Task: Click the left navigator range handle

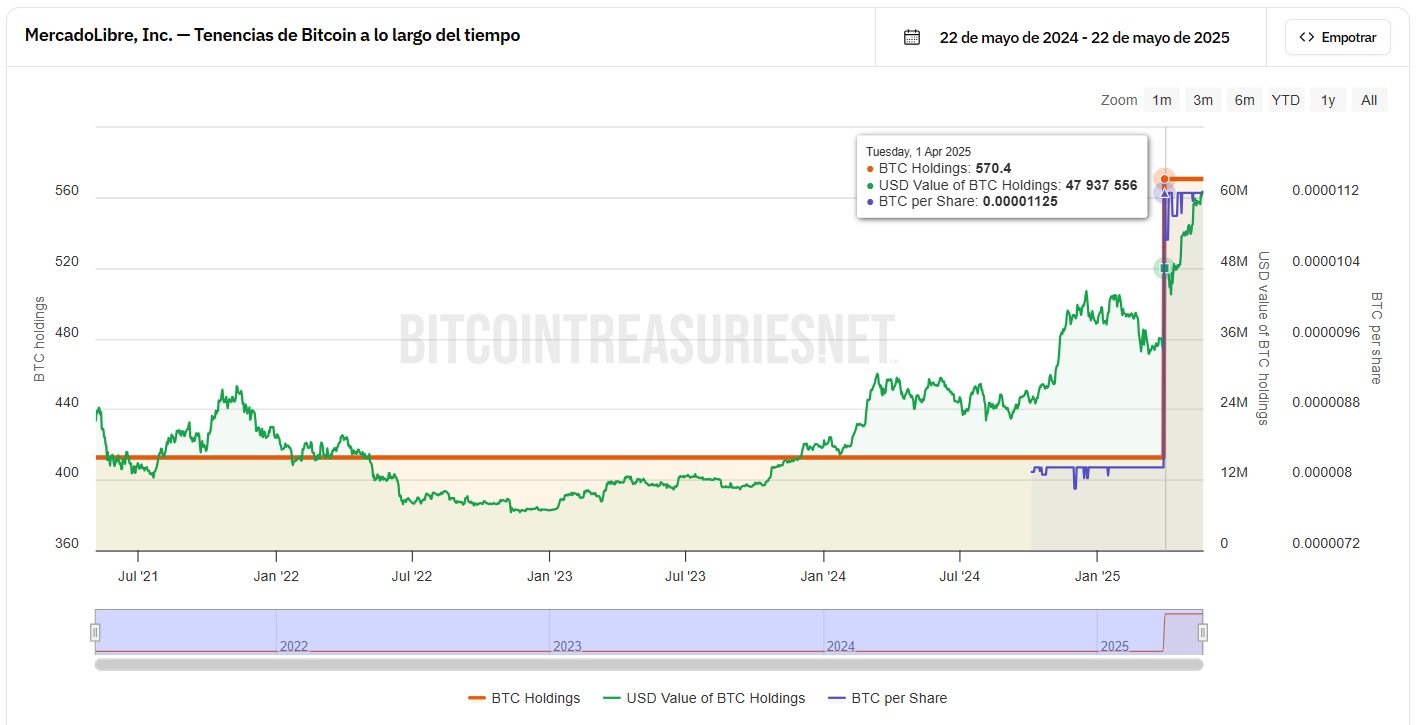Action: pos(96,632)
